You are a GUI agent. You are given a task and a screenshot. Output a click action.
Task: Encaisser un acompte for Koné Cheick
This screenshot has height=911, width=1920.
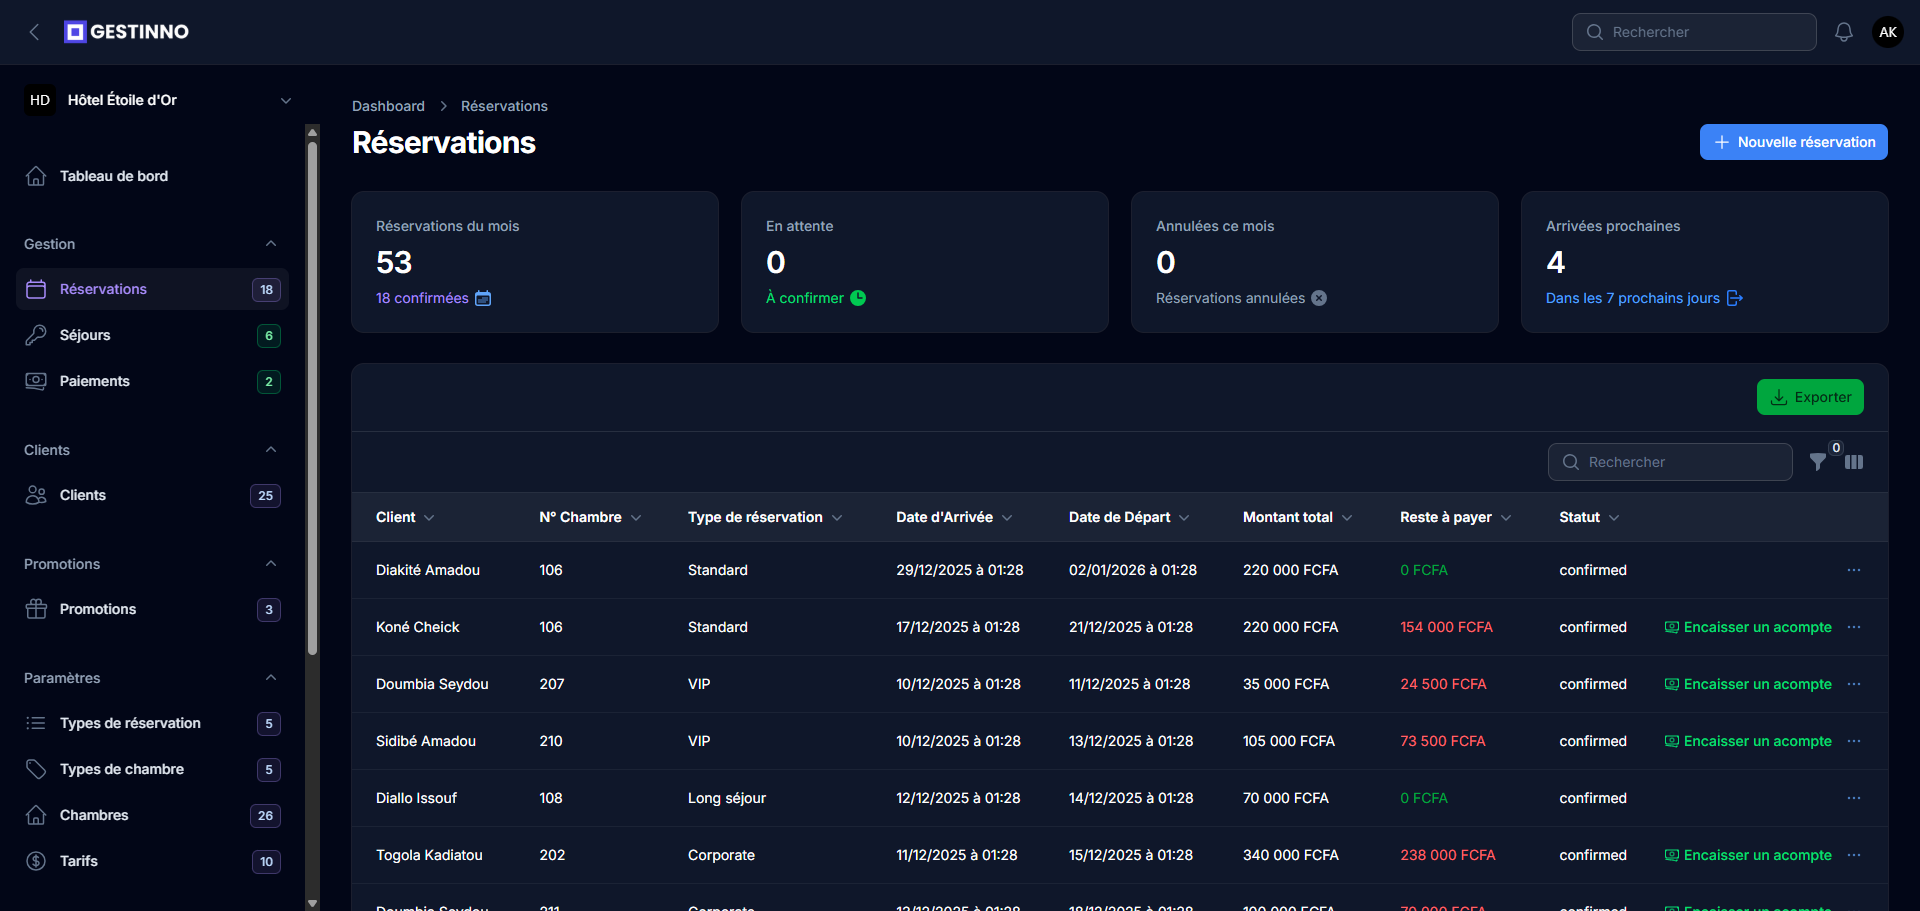(x=1748, y=627)
